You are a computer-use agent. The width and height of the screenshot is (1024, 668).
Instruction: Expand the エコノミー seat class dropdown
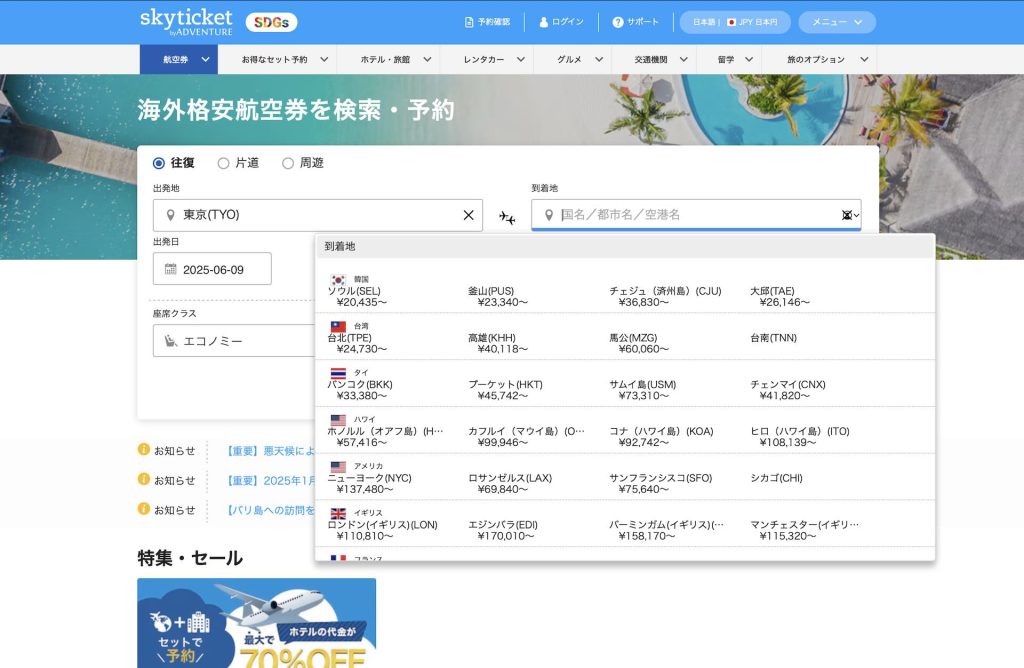[235, 341]
